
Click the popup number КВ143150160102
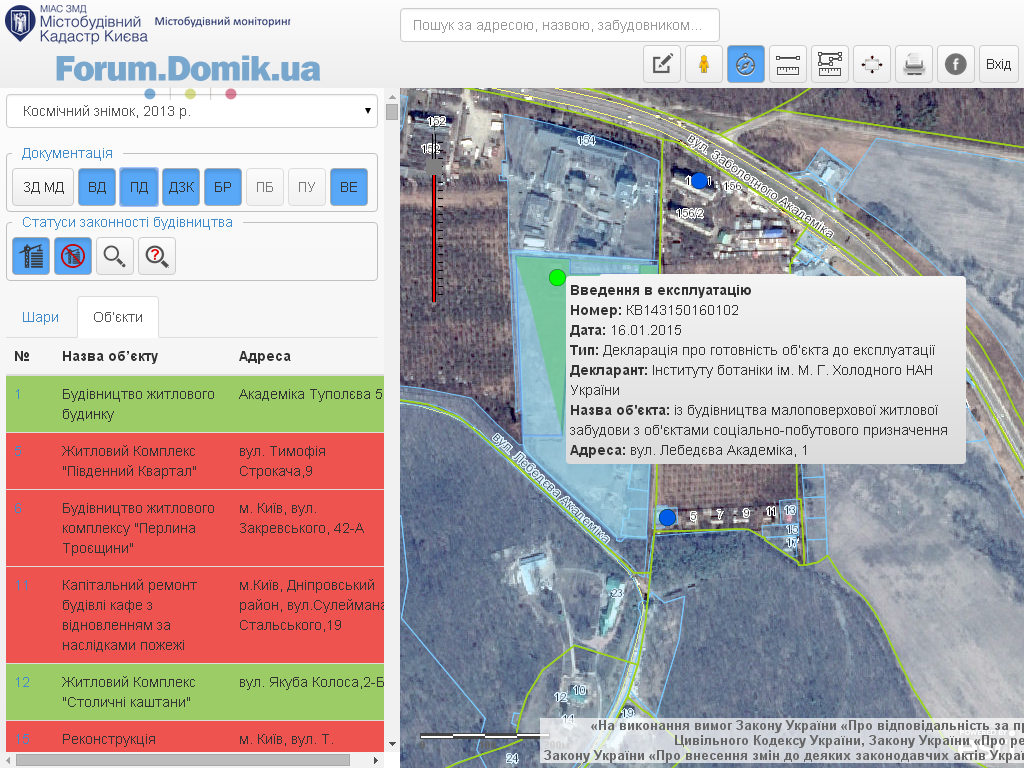(682, 310)
